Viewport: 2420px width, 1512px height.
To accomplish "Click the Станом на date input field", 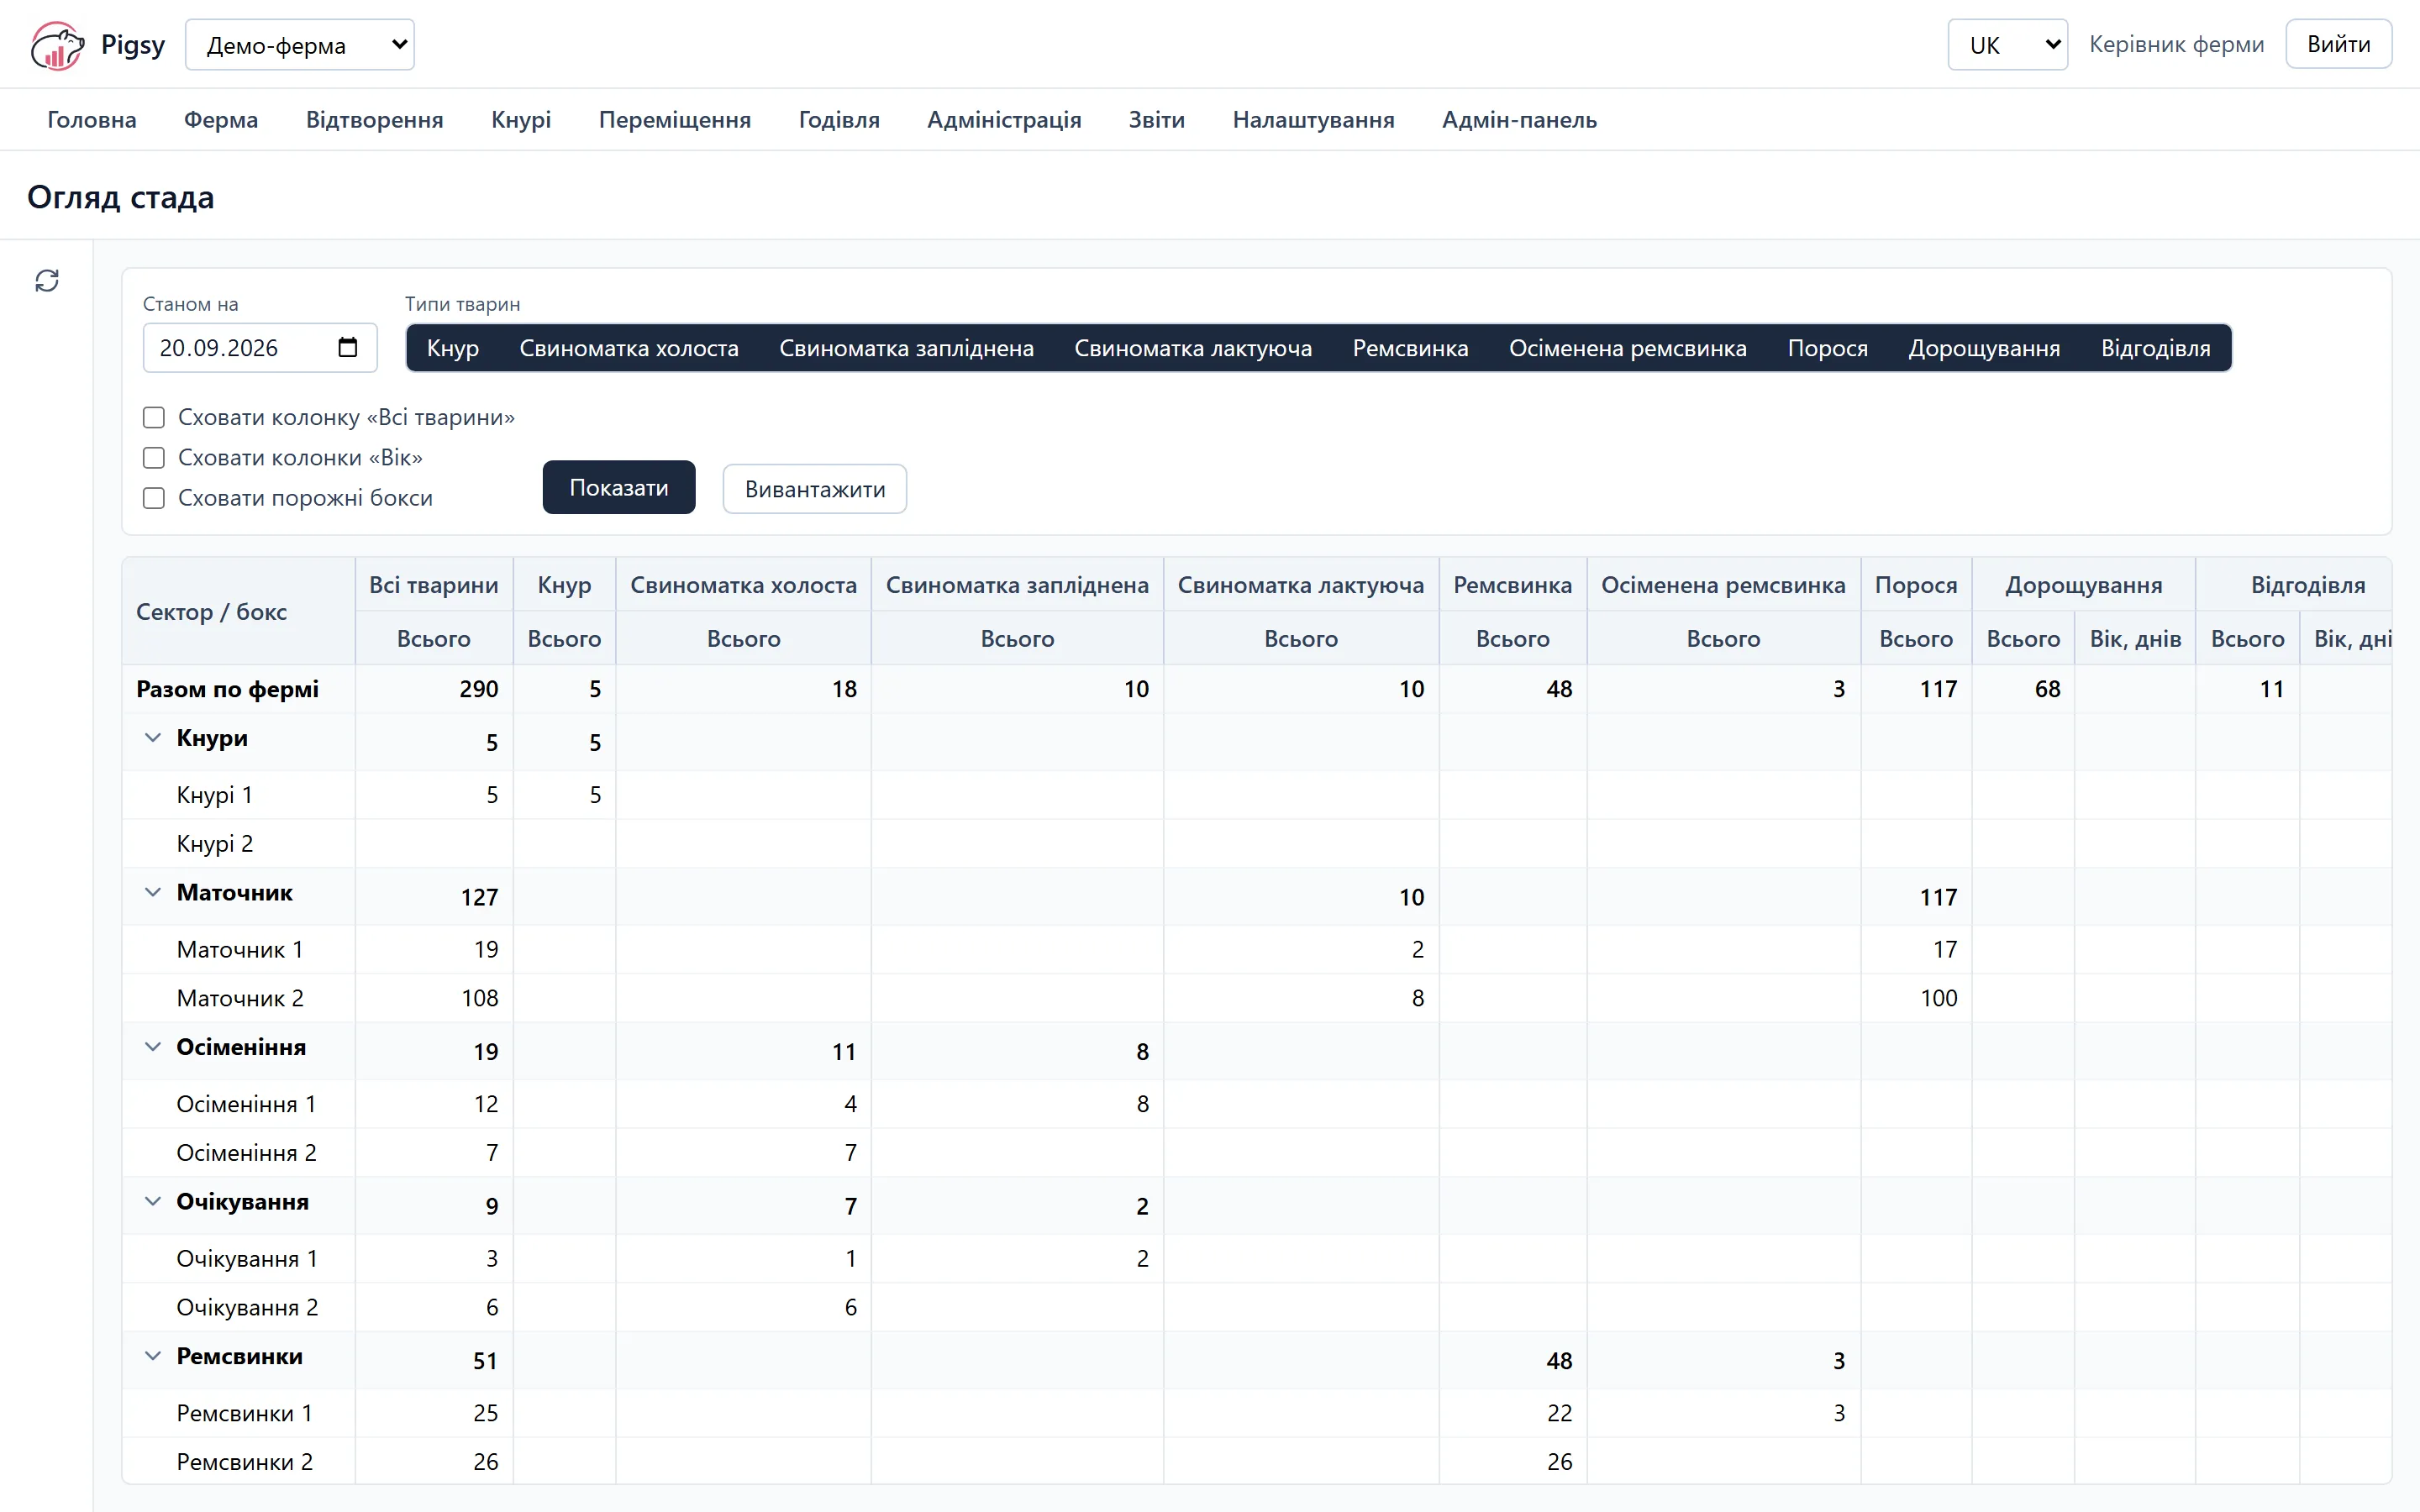I will [x=260, y=347].
